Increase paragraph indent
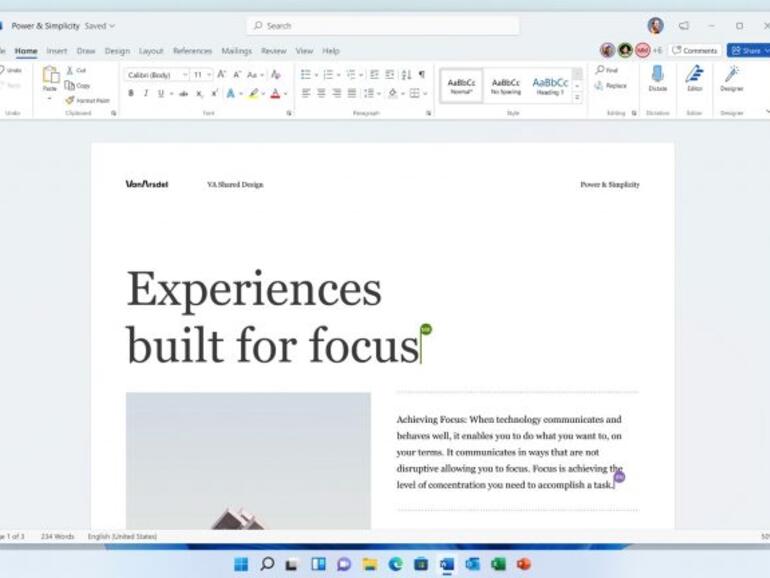Screen dimensions: 770x578 [x=390, y=75]
